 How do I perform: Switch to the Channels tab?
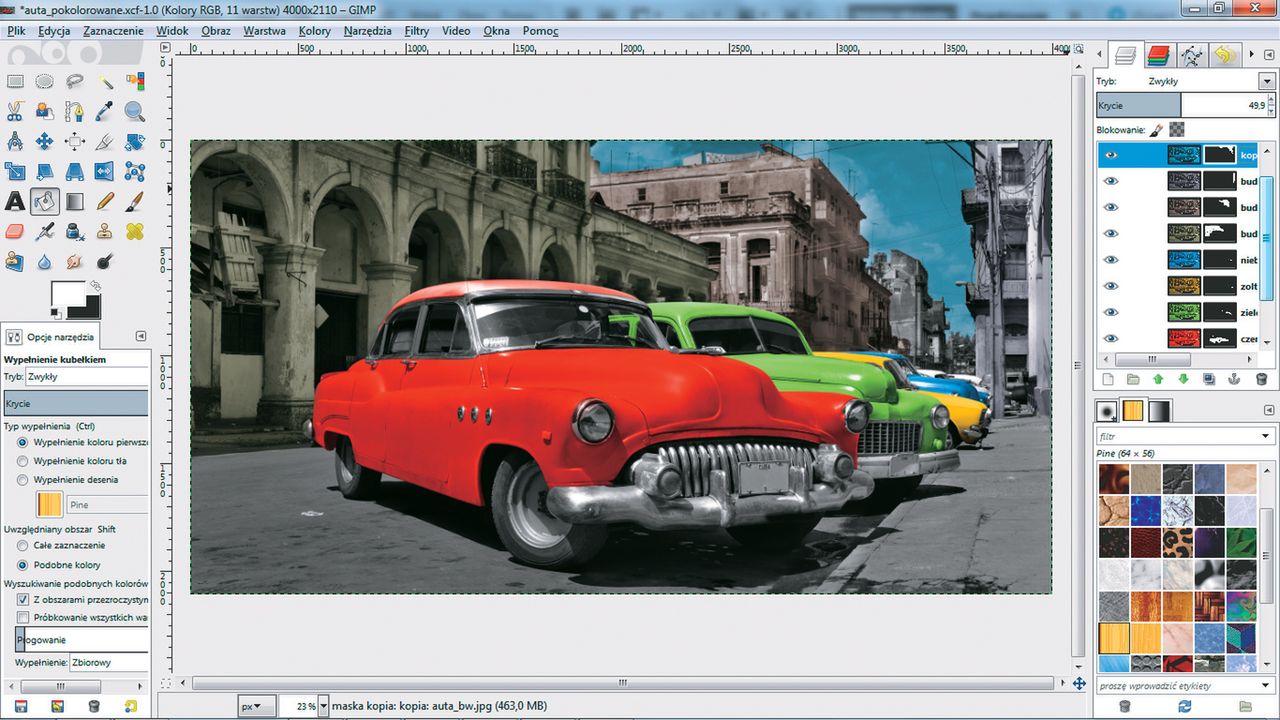click(1158, 56)
